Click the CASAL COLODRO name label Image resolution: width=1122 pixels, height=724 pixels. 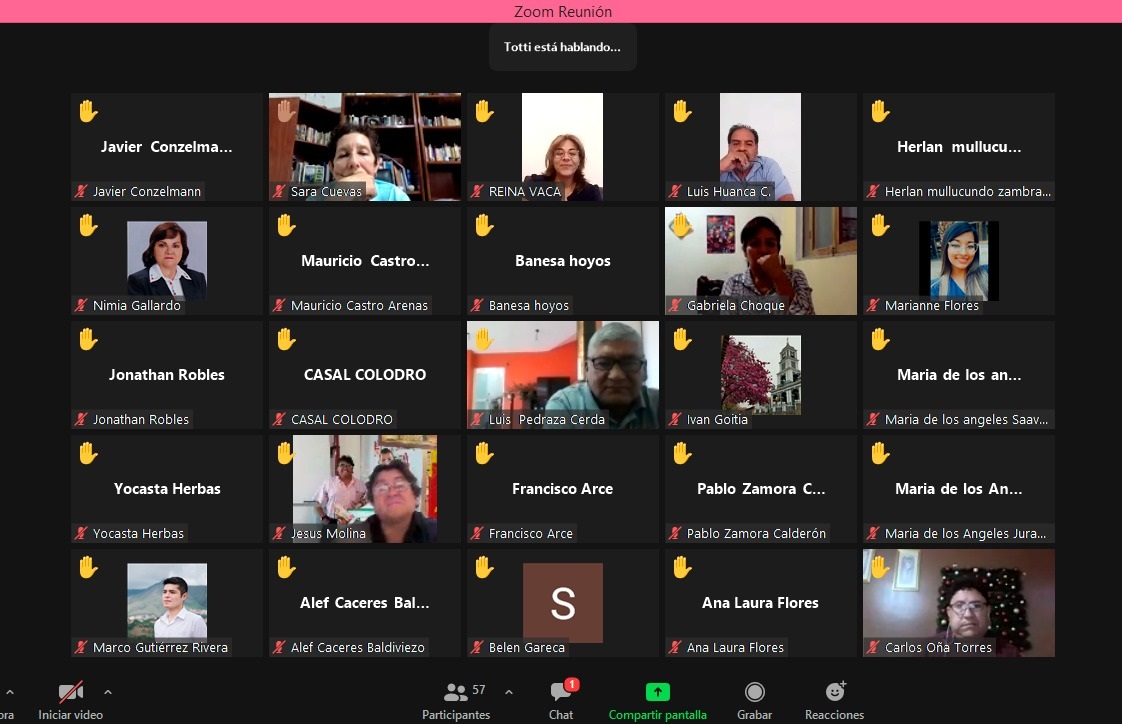342,420
